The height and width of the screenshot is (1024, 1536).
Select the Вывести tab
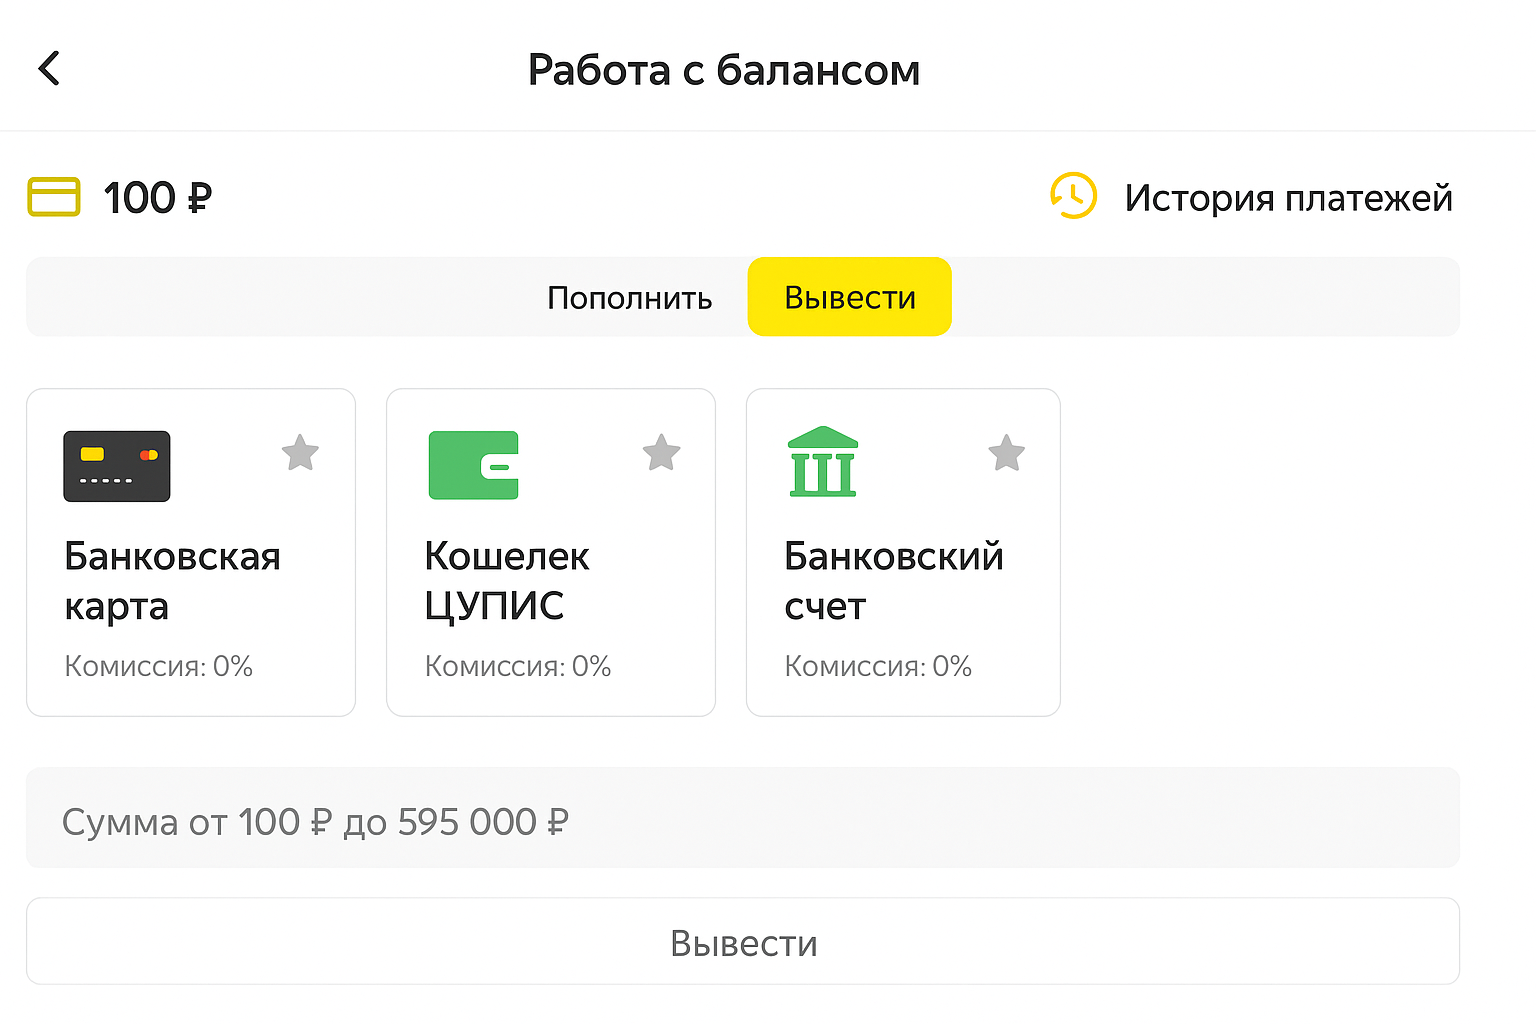point(849,296)
